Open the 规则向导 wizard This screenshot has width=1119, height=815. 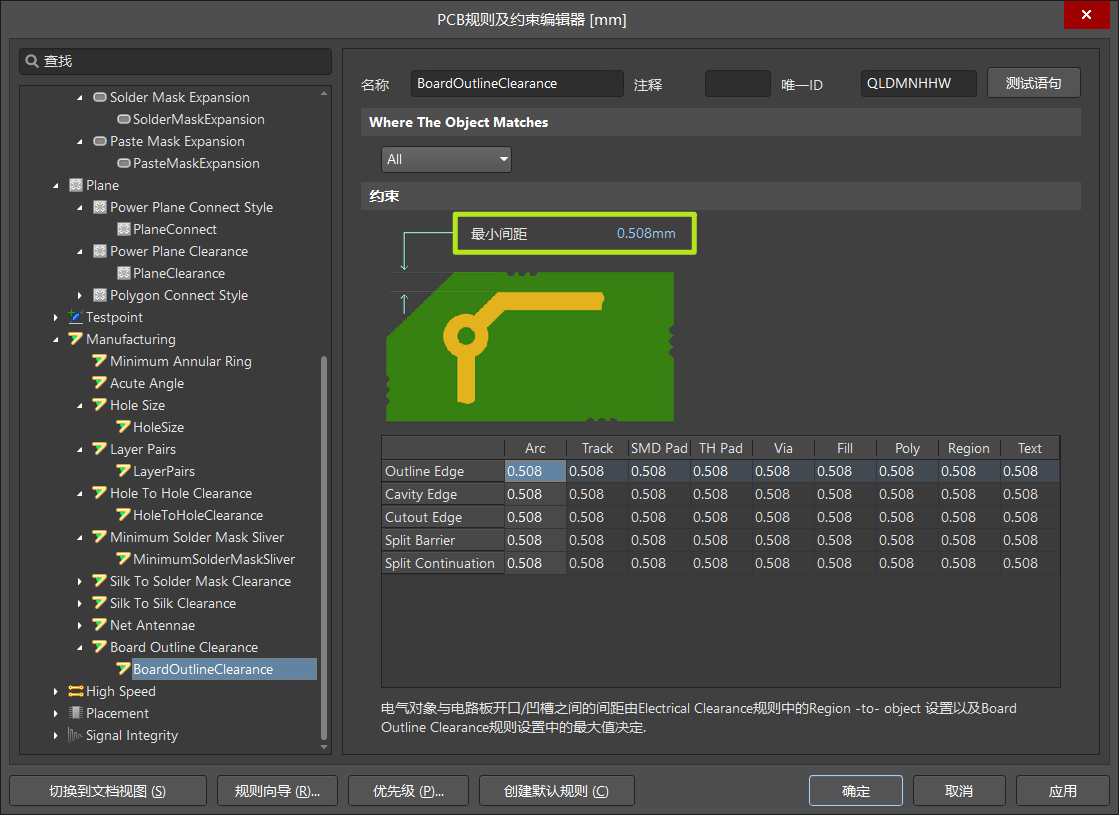277,790
